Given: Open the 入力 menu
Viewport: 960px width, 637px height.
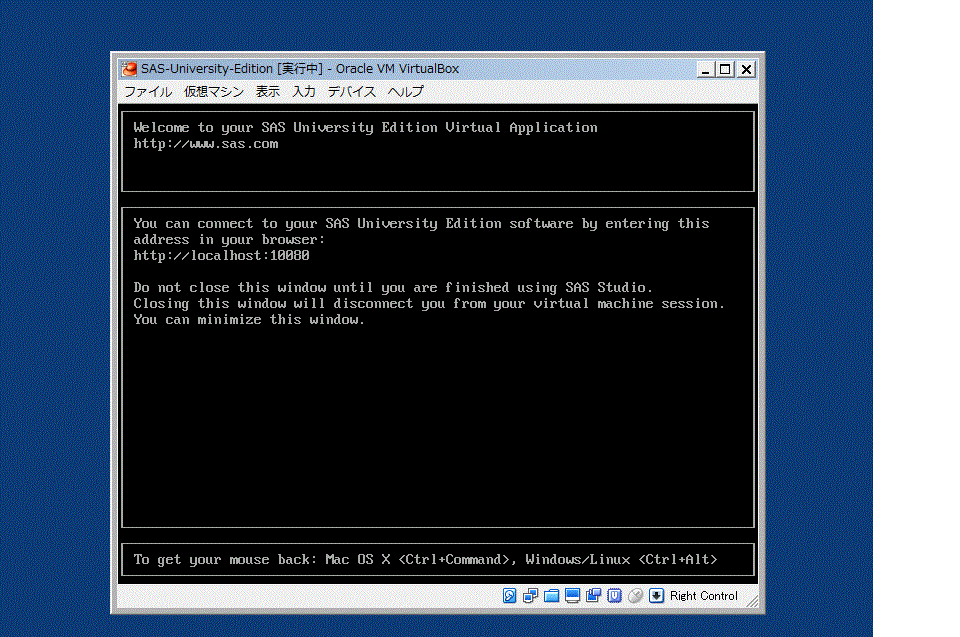Looking at the screenshot, I should [304, 91].
